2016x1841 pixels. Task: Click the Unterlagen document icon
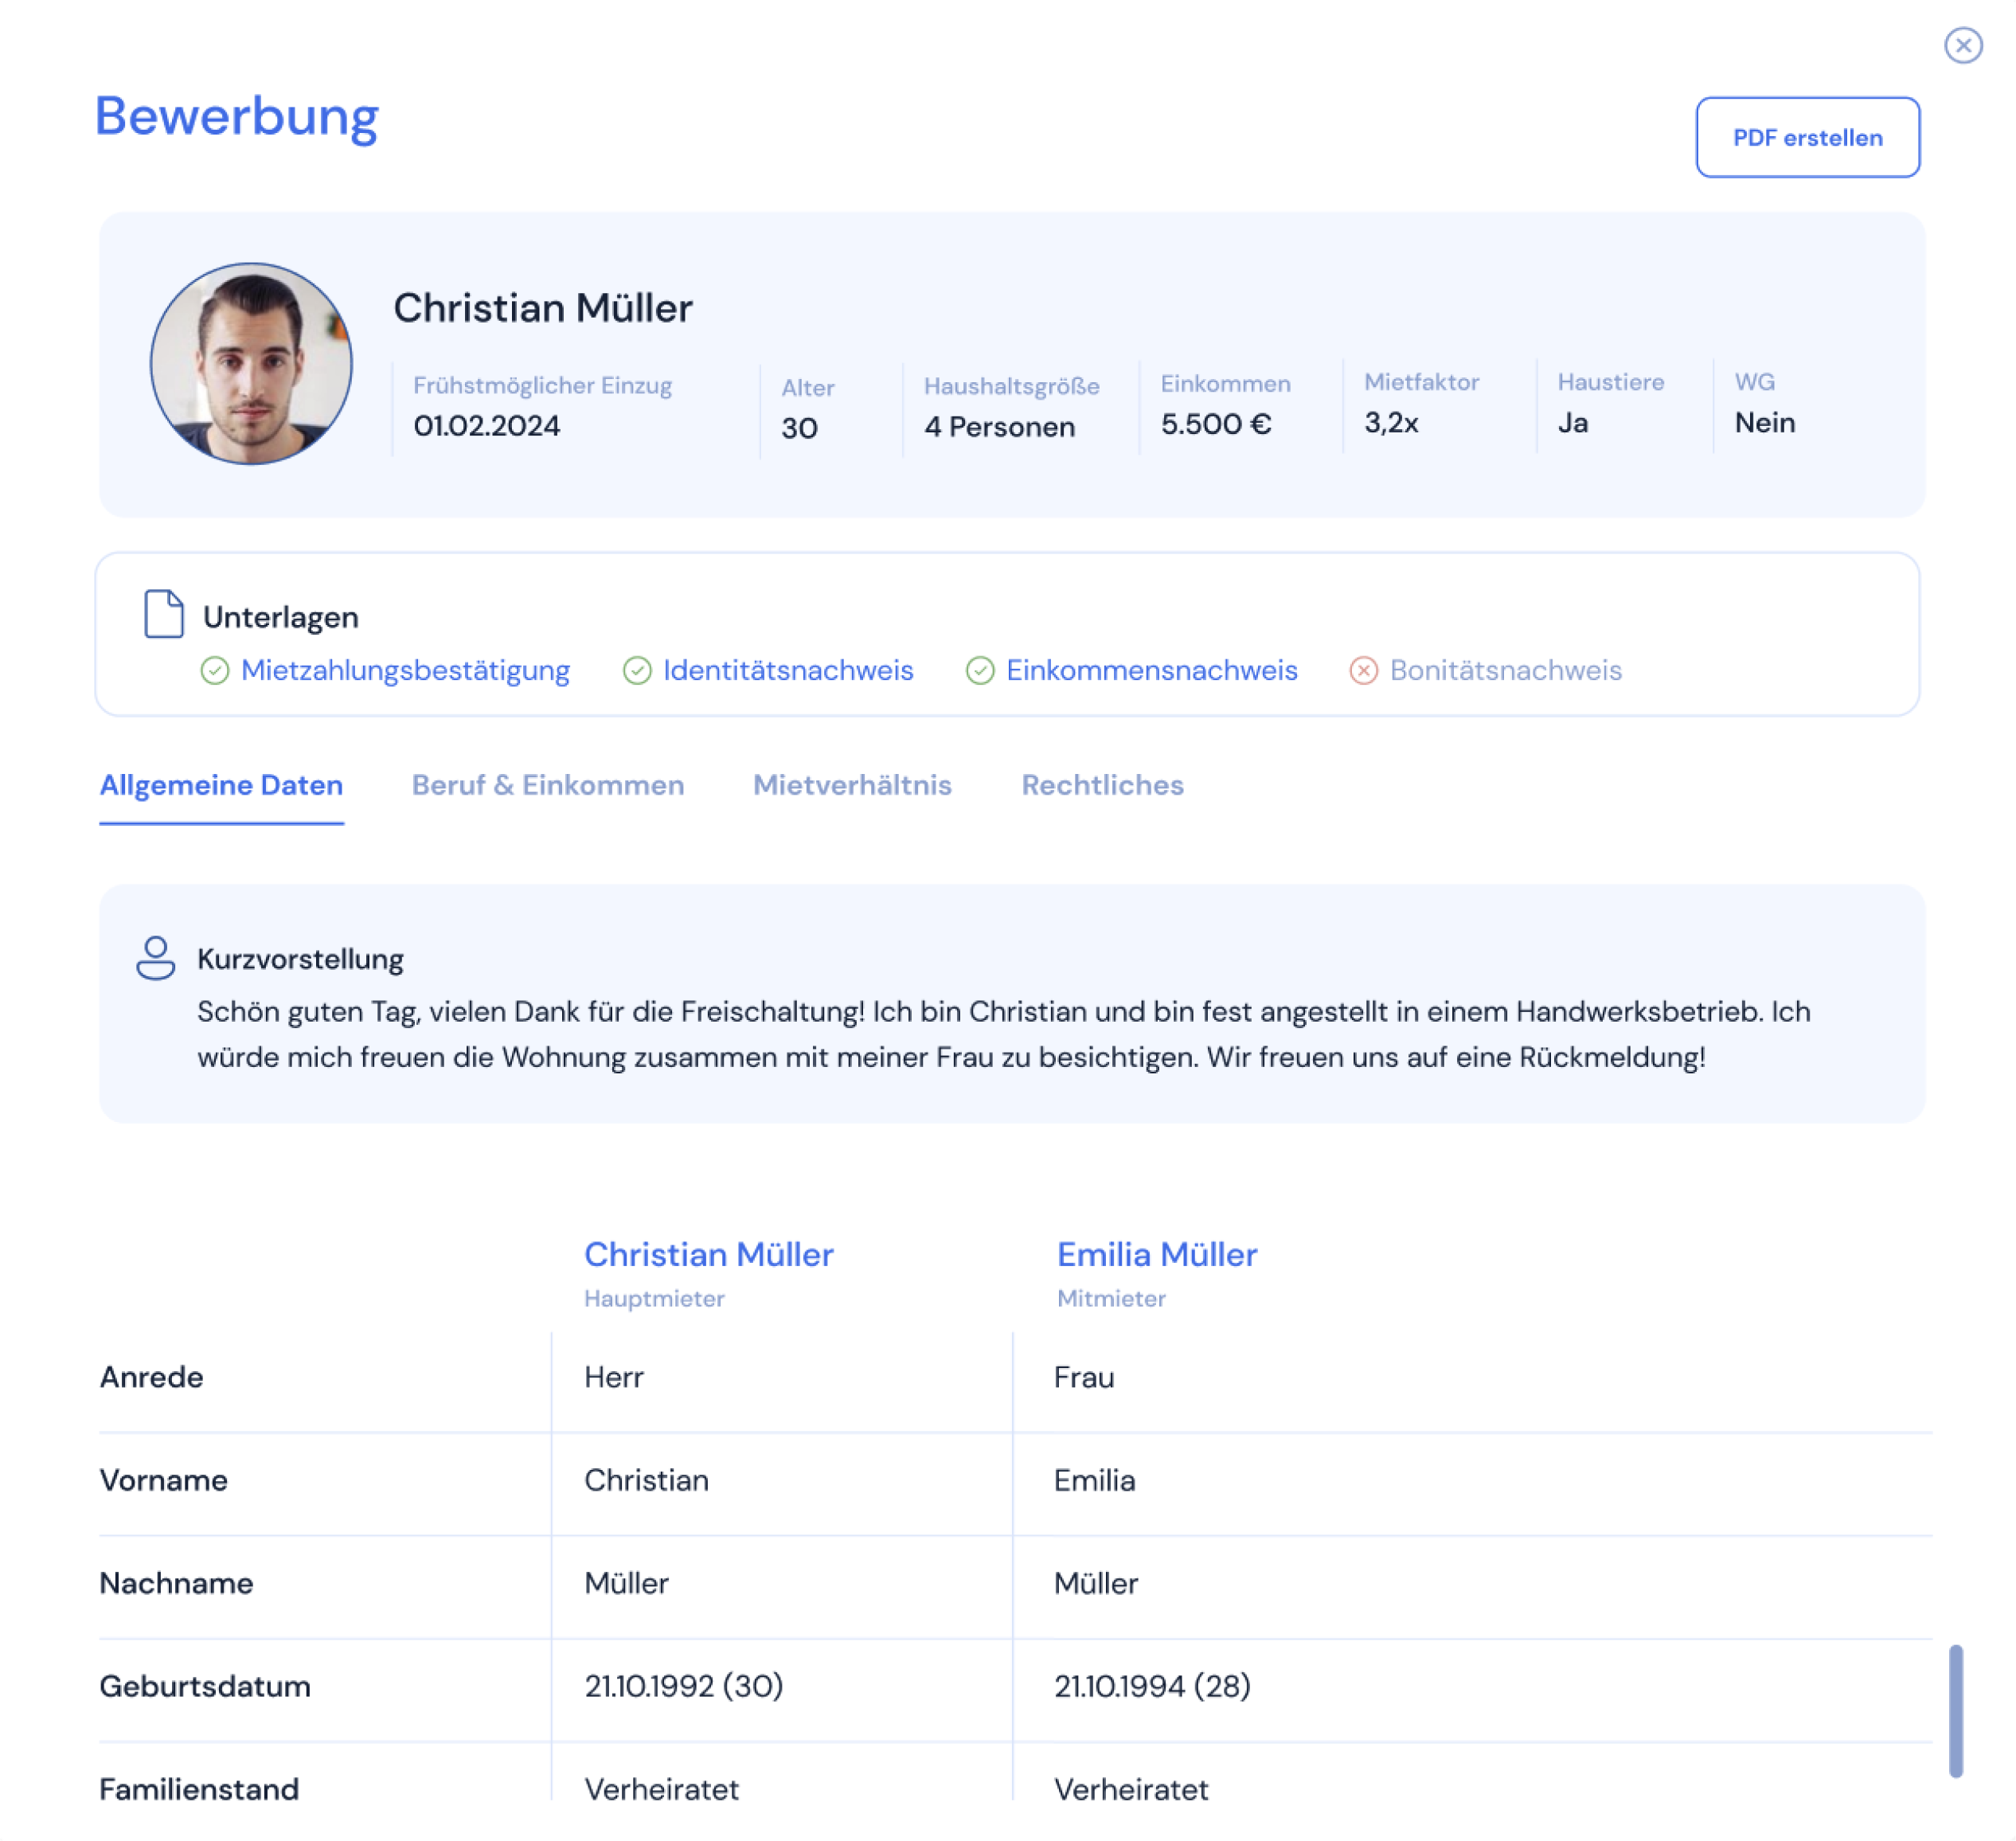pyautogui.click(x=163, y=613)
